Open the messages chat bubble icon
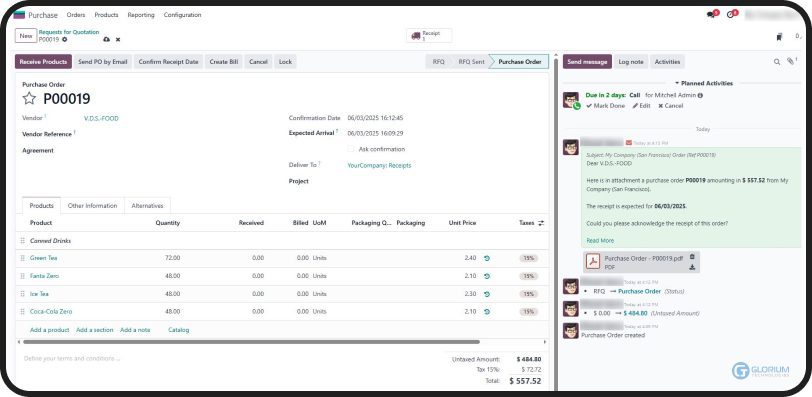812x397 pixels. coord(710,15)
